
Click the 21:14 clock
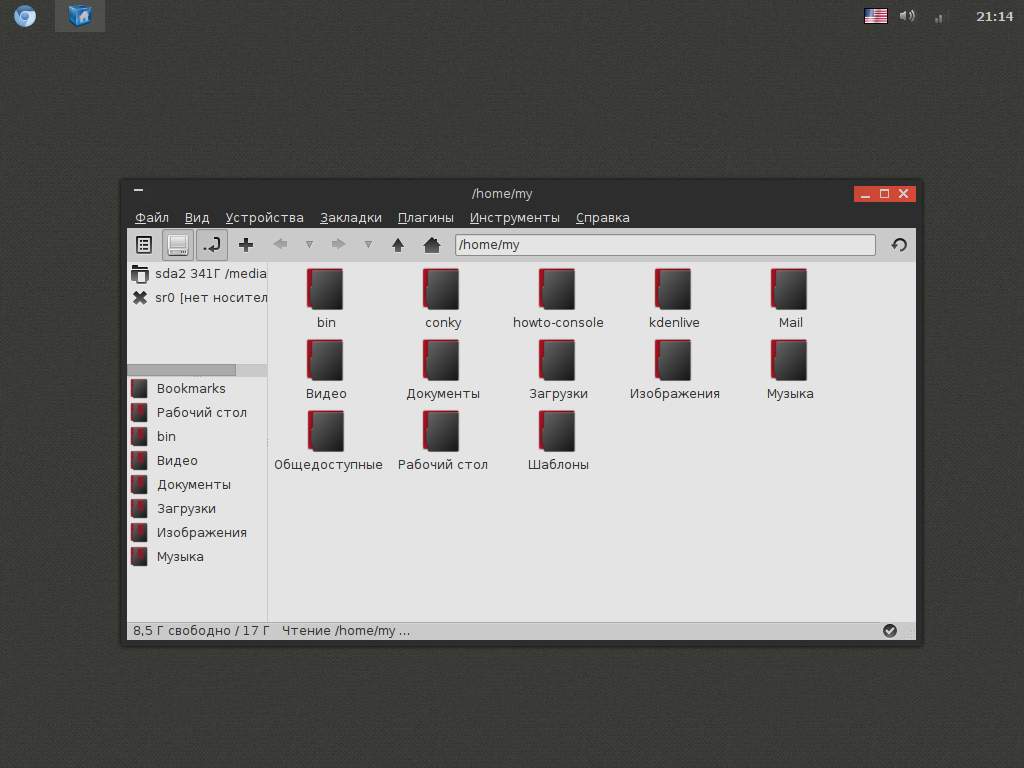(995, 16)
